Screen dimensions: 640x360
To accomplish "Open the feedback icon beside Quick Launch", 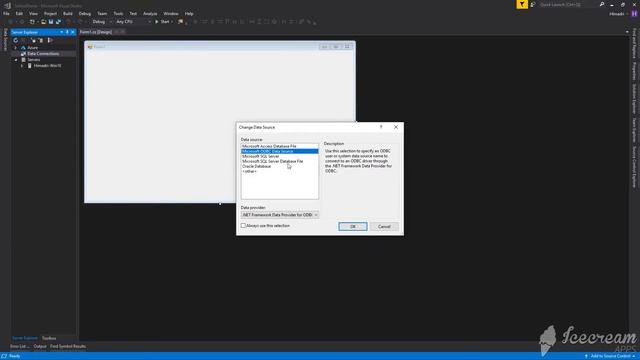I will click(533, 4).
